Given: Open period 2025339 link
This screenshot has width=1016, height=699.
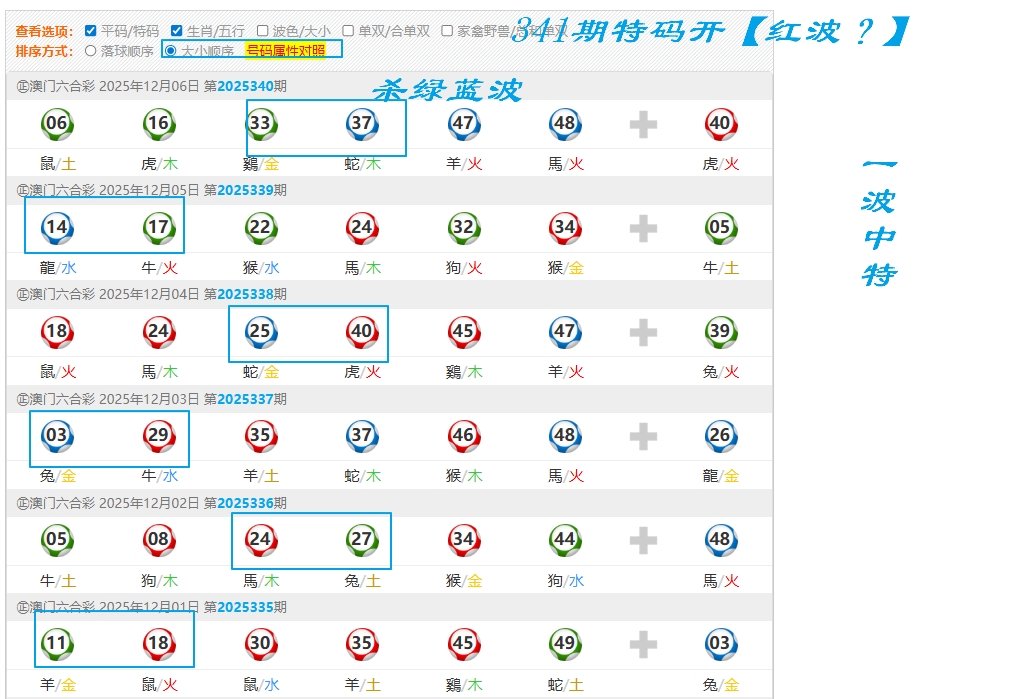Looking at the screenshot, I should coord(245,190).
